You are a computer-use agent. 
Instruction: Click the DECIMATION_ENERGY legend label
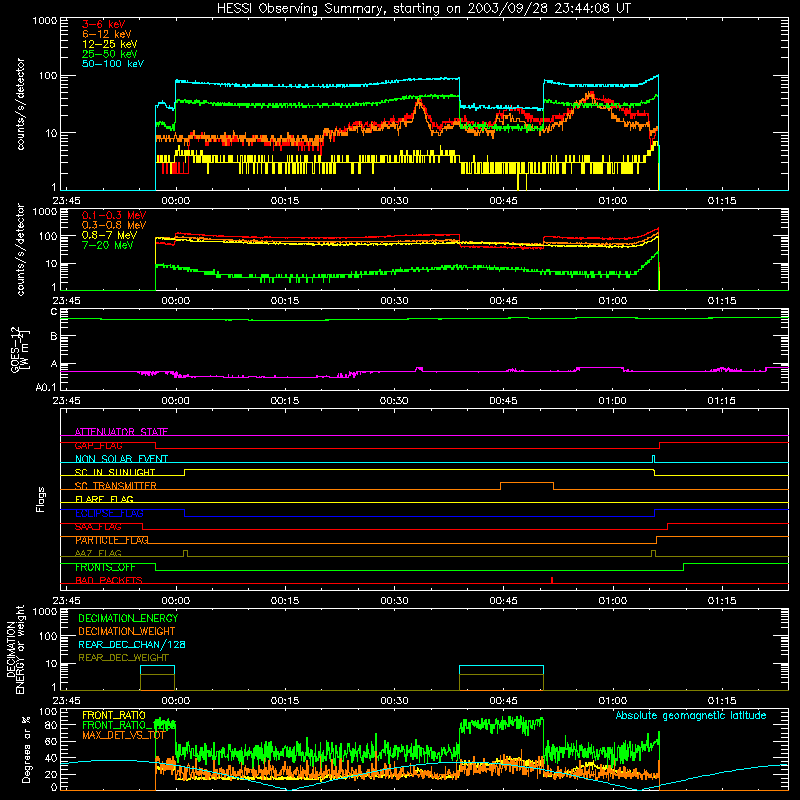click(128, 618)
